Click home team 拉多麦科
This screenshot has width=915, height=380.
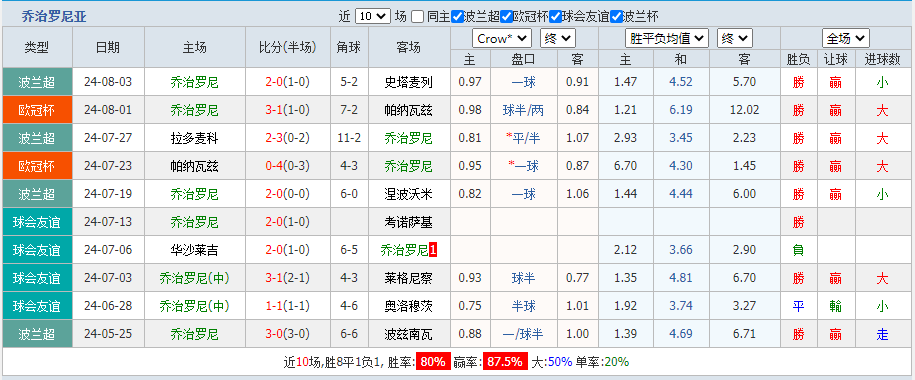(x=194, y=138)
